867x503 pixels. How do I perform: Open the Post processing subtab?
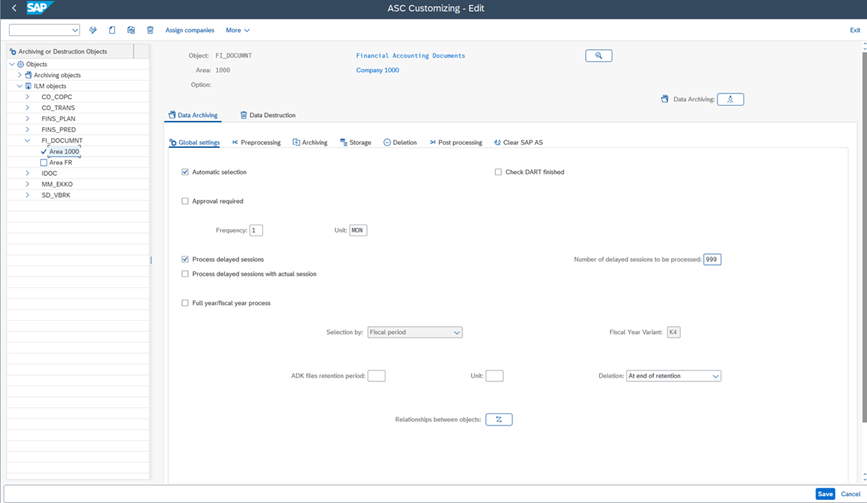(x=456, y=143)
